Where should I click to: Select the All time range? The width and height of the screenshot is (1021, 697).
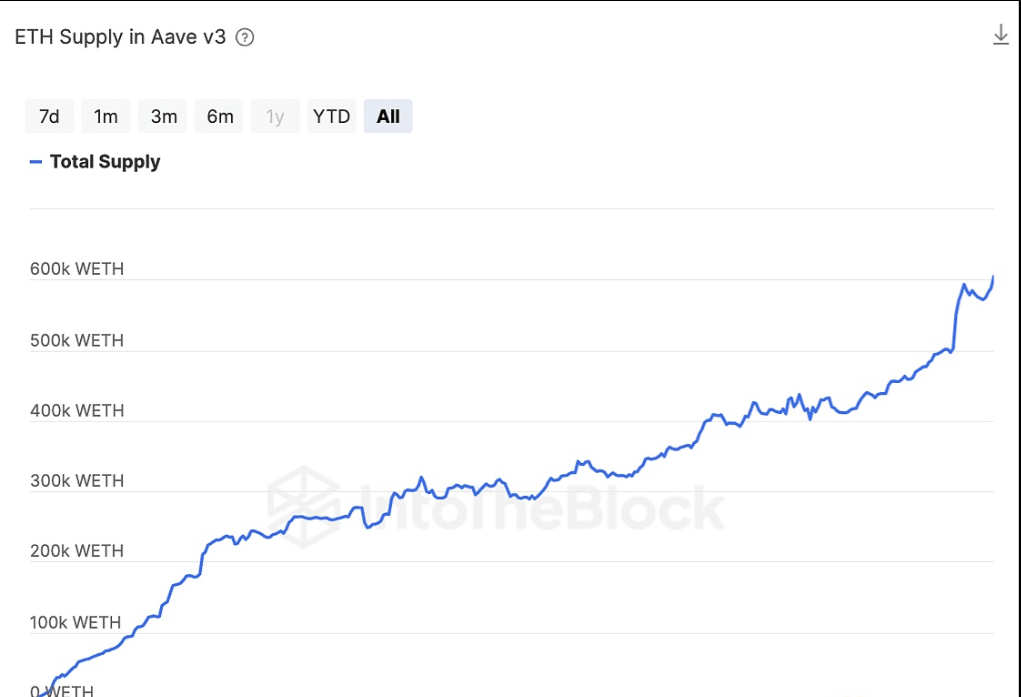coord(388,117)
